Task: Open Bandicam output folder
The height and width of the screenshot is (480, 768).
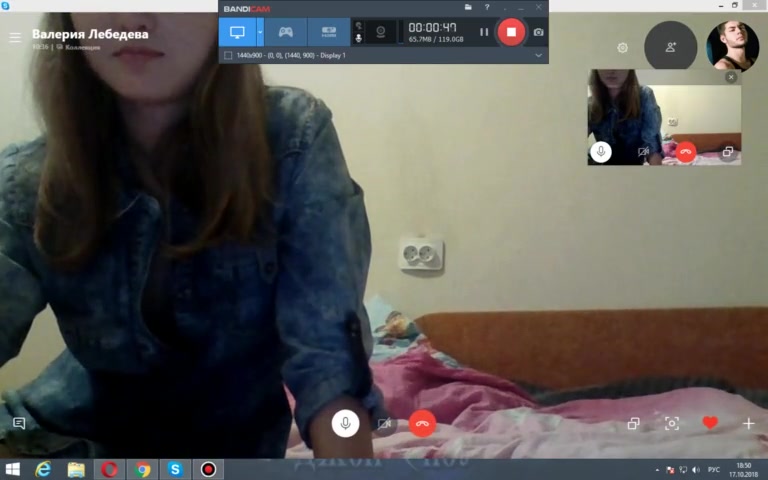Action: (x=468, y=8)
